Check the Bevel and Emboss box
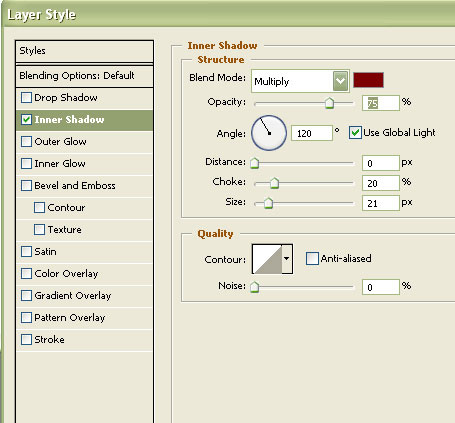 click(x=26, y=186)
